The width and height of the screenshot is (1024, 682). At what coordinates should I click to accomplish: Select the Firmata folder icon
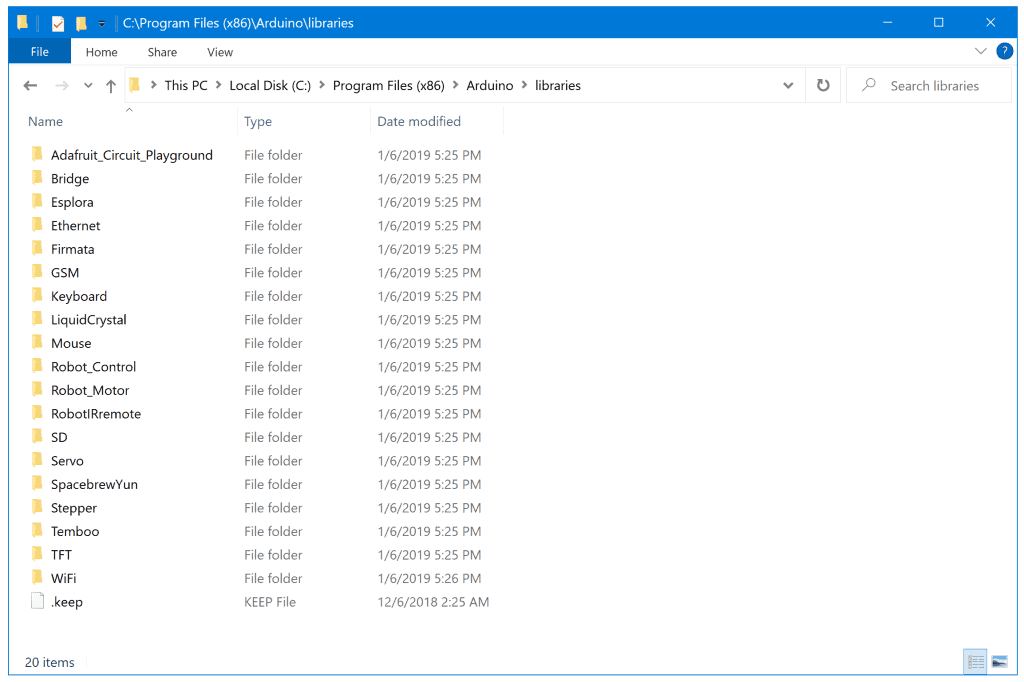37,249
